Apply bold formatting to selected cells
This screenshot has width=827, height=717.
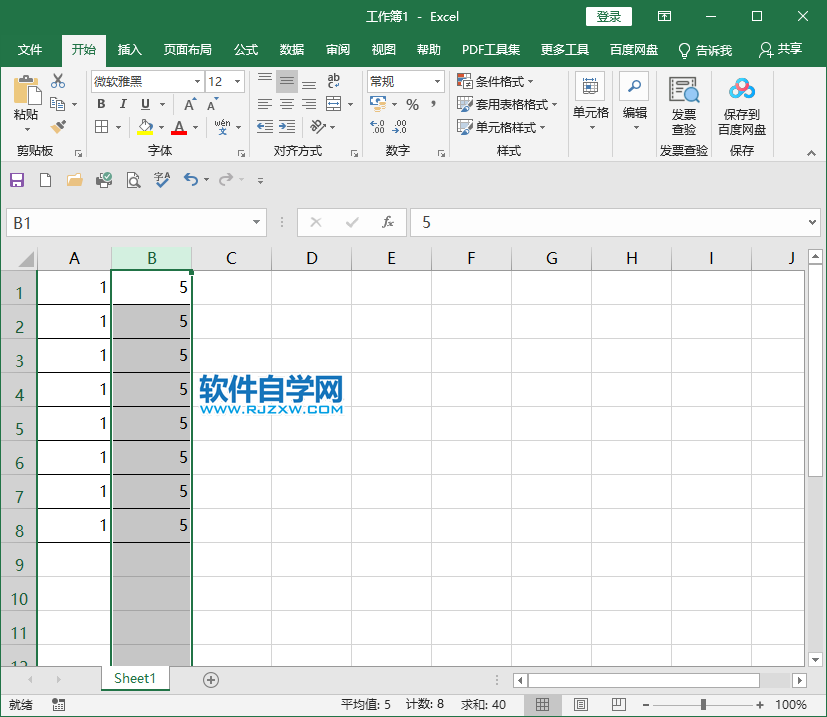pos(100,104)
